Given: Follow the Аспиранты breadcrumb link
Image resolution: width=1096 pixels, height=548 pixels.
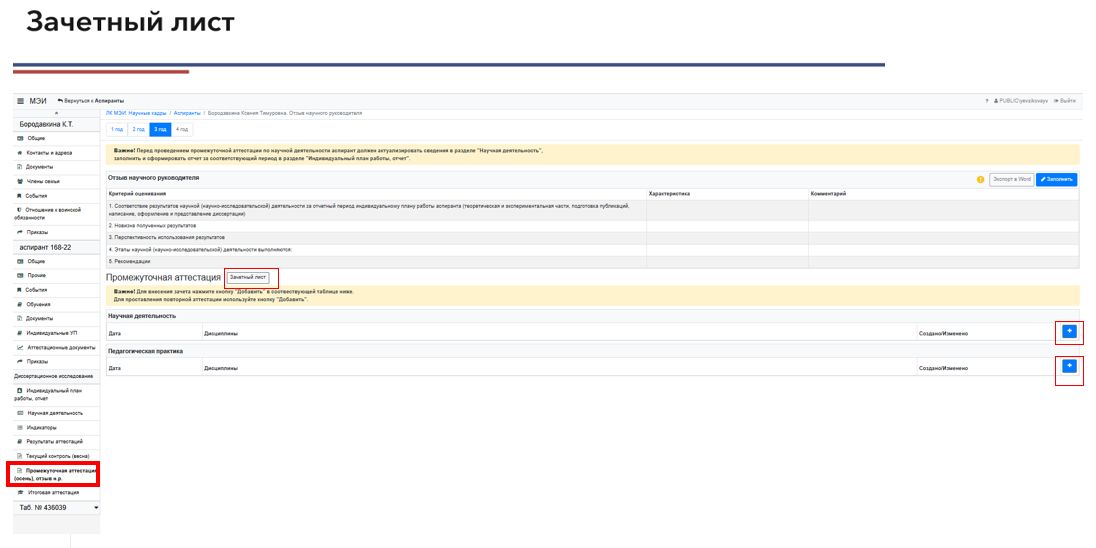Looking at the screenshot, I should [x=187, y=114].
